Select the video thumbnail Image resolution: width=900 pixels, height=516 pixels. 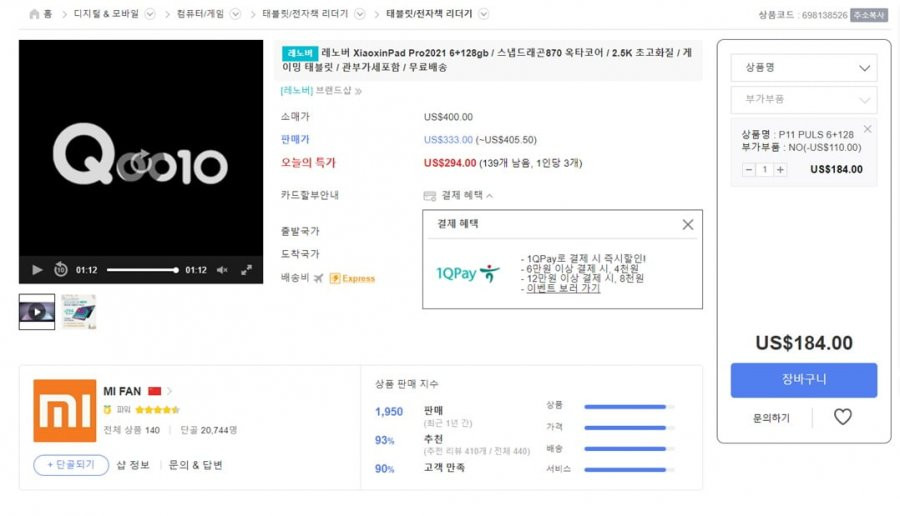[37, 312]
